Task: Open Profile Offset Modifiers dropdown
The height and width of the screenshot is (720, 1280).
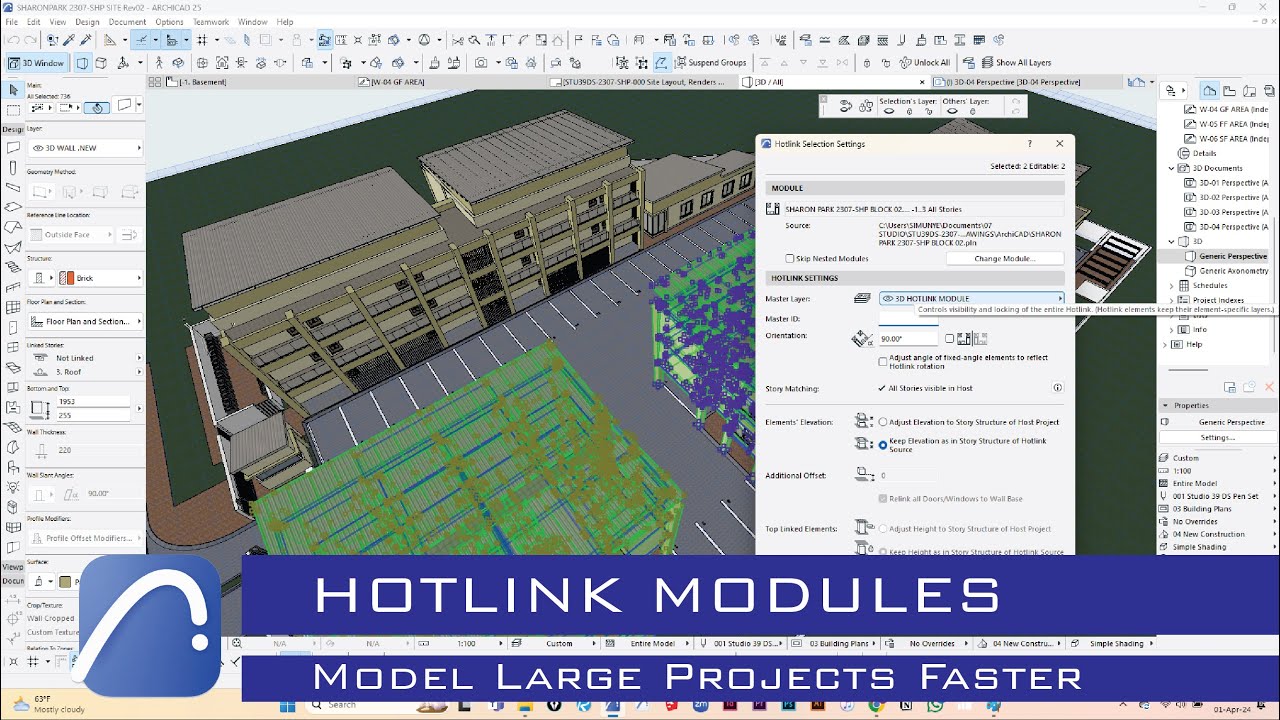Action: pyautogui.click(x=84, y=538)
